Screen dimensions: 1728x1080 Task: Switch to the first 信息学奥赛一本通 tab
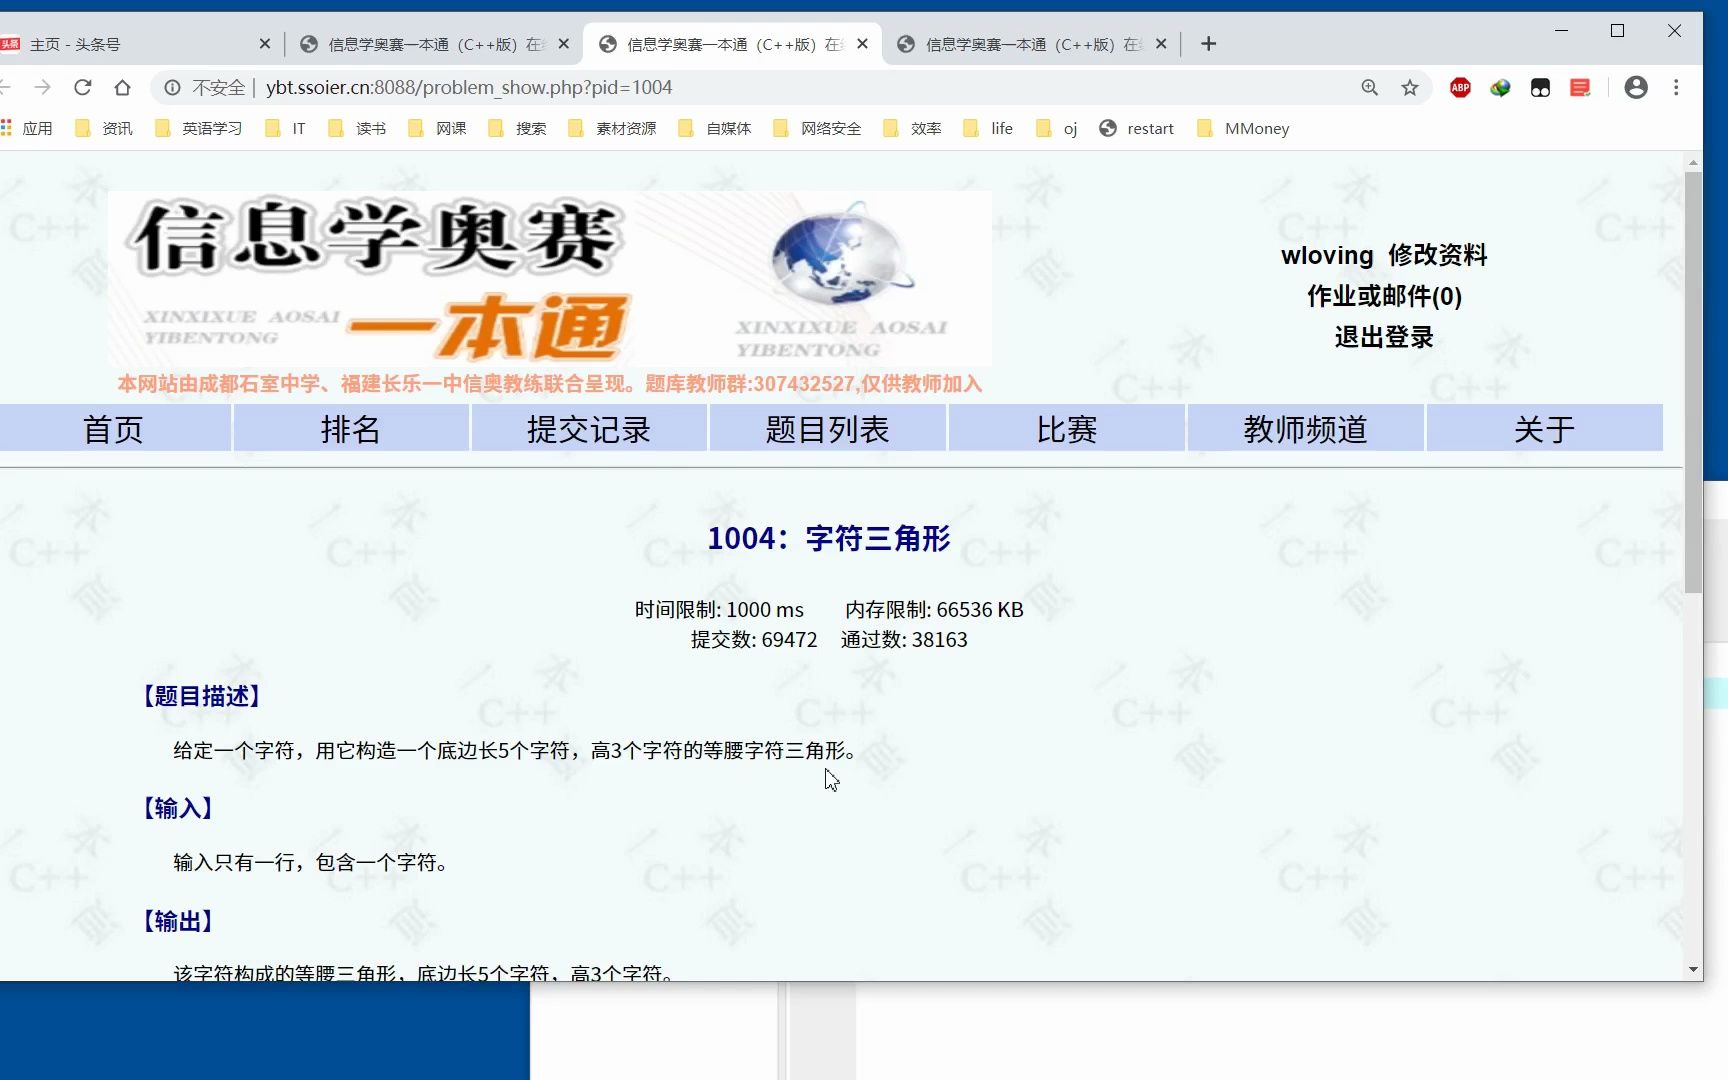point(420,43)
